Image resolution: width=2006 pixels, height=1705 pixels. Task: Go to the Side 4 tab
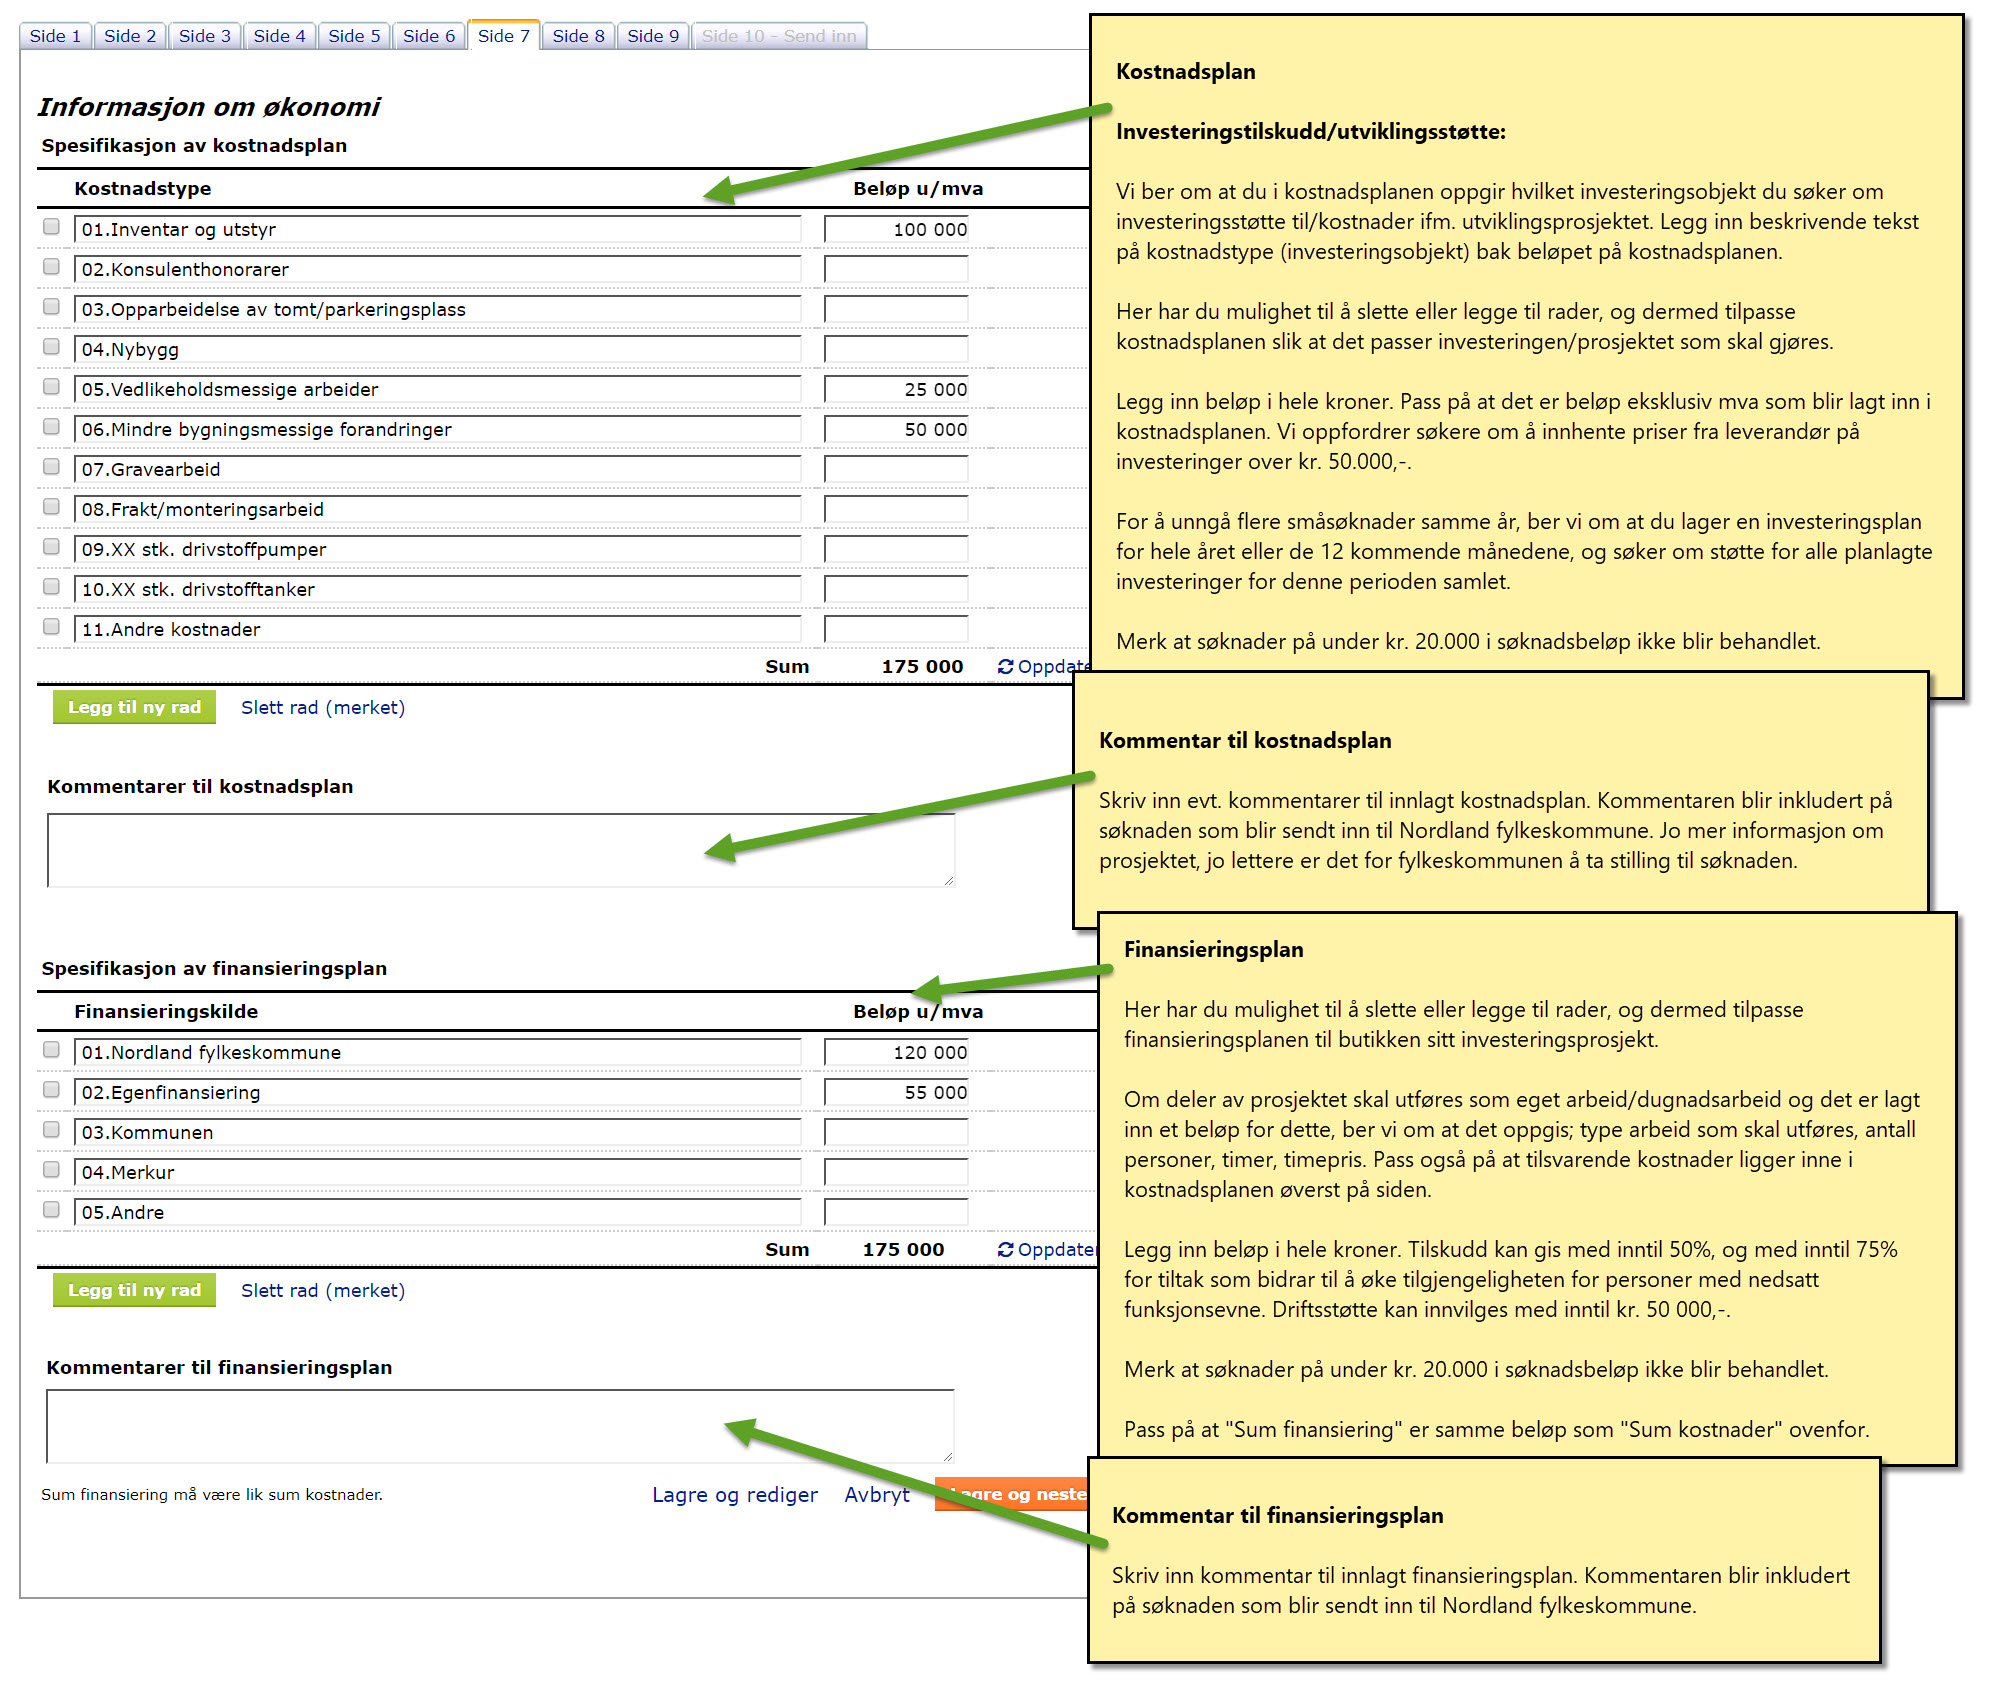(x=279, y=36)
